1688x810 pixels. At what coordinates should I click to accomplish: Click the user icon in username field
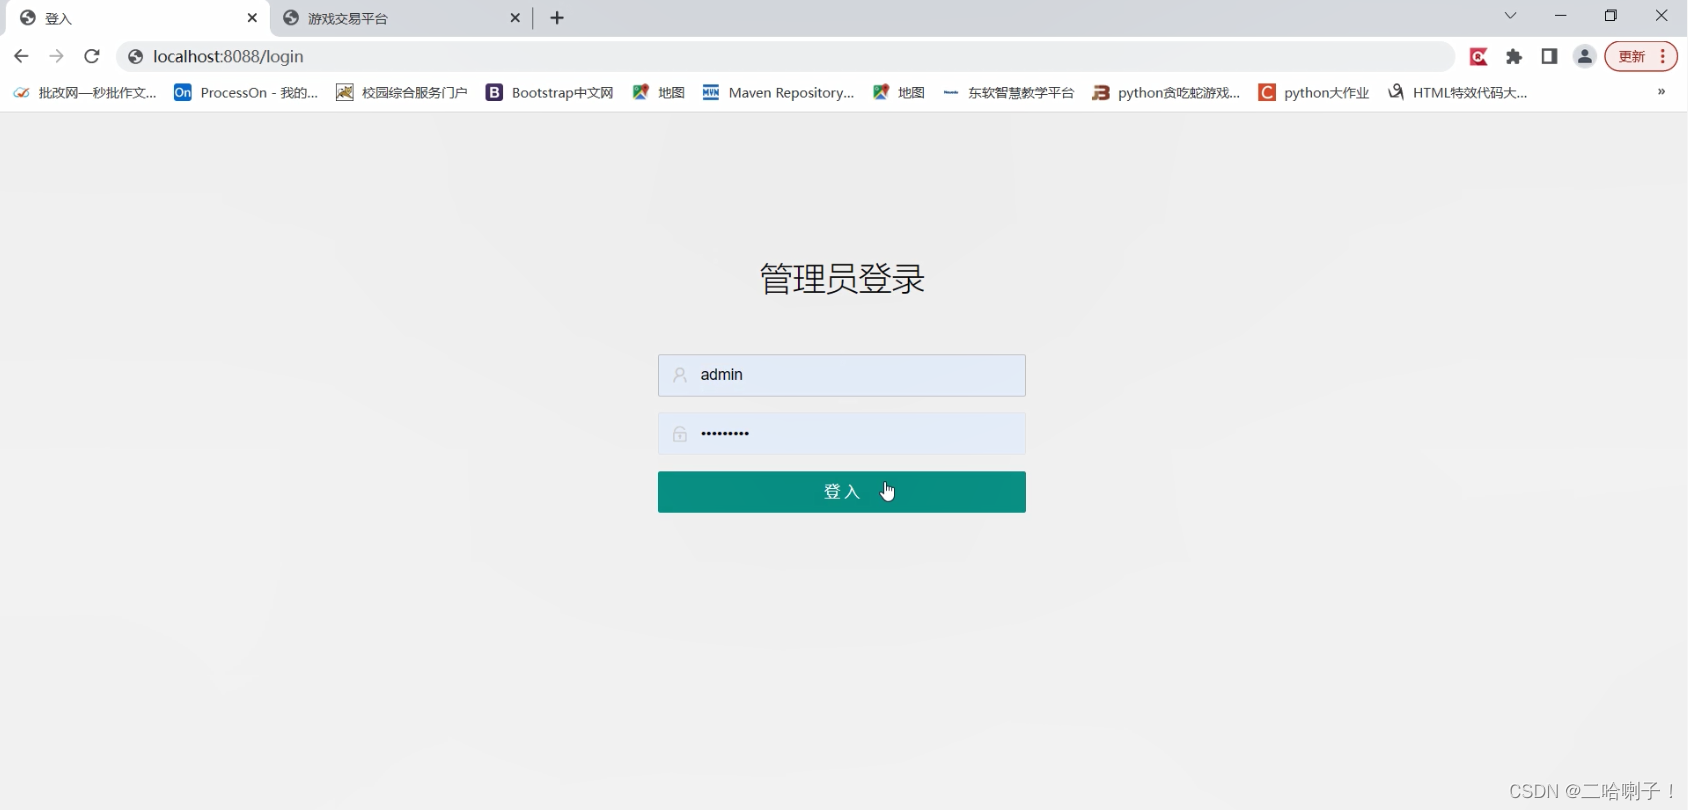680,375
